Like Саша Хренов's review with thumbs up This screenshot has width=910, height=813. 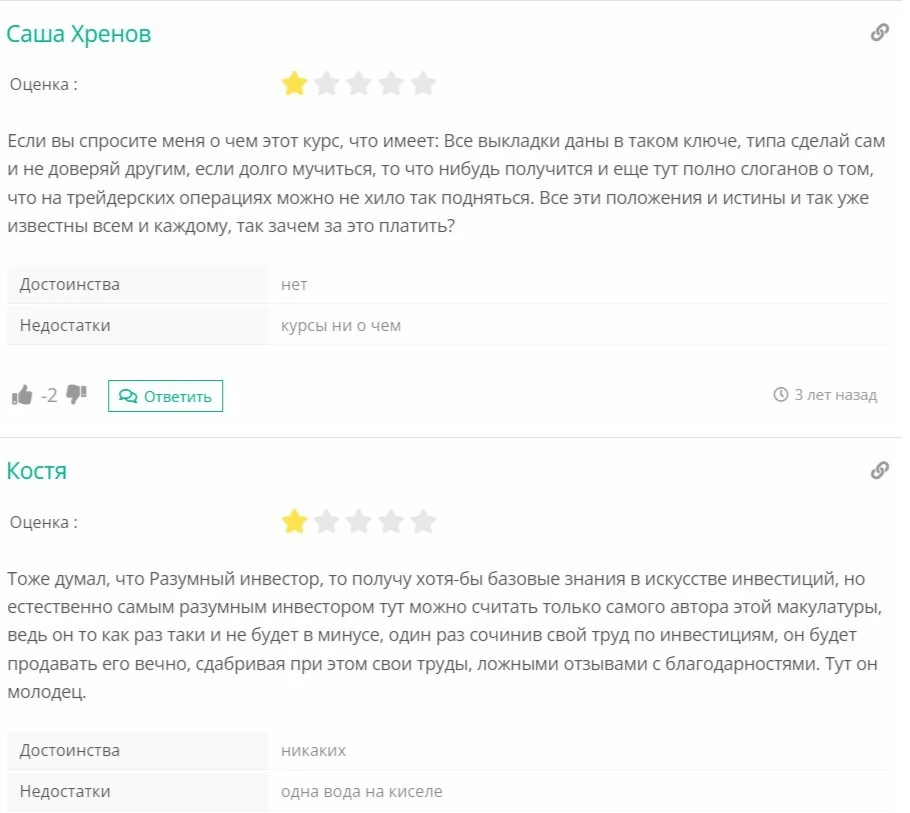22,395
